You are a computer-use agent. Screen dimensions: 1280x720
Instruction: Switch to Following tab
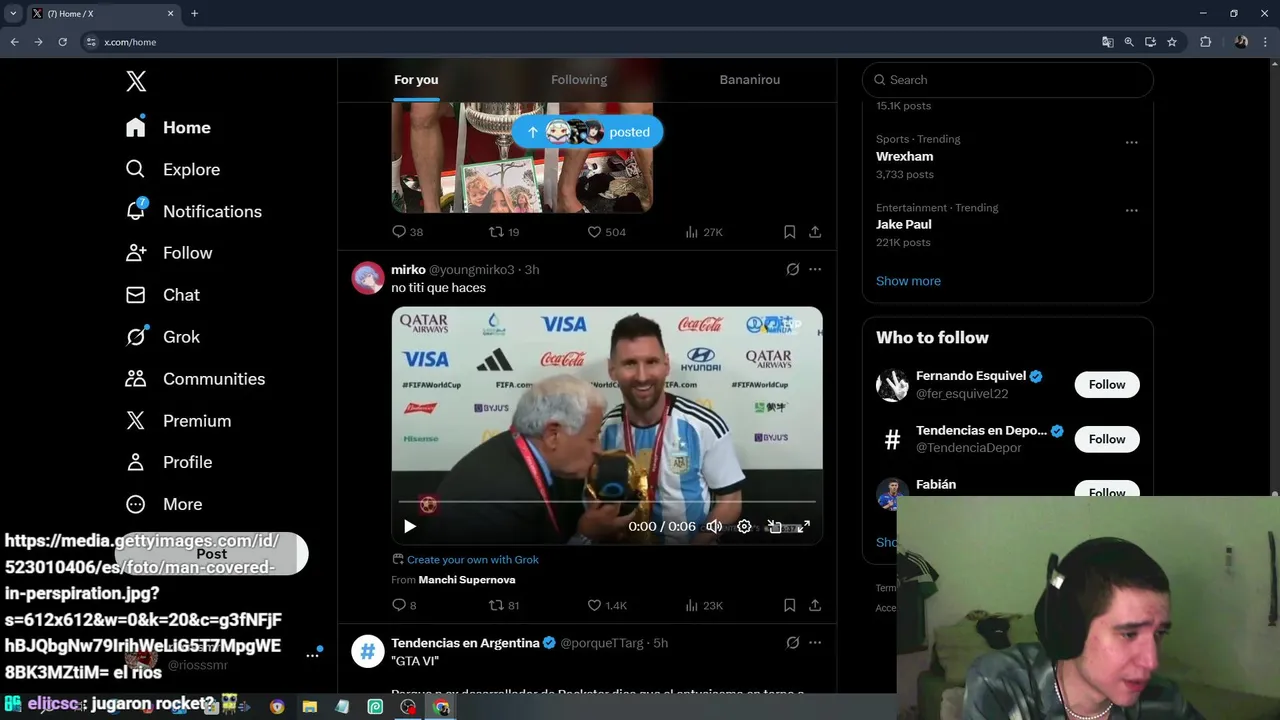coord(579,80)
